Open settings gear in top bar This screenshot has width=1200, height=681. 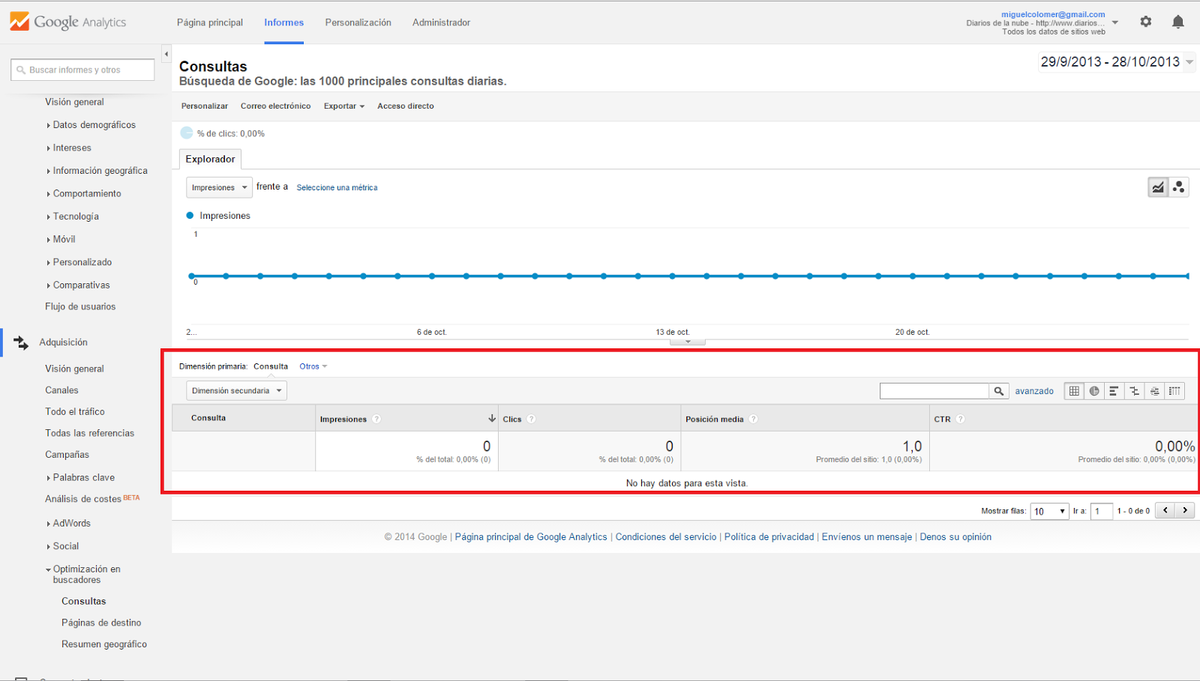pyautogui.click(x=1146, y=22)
